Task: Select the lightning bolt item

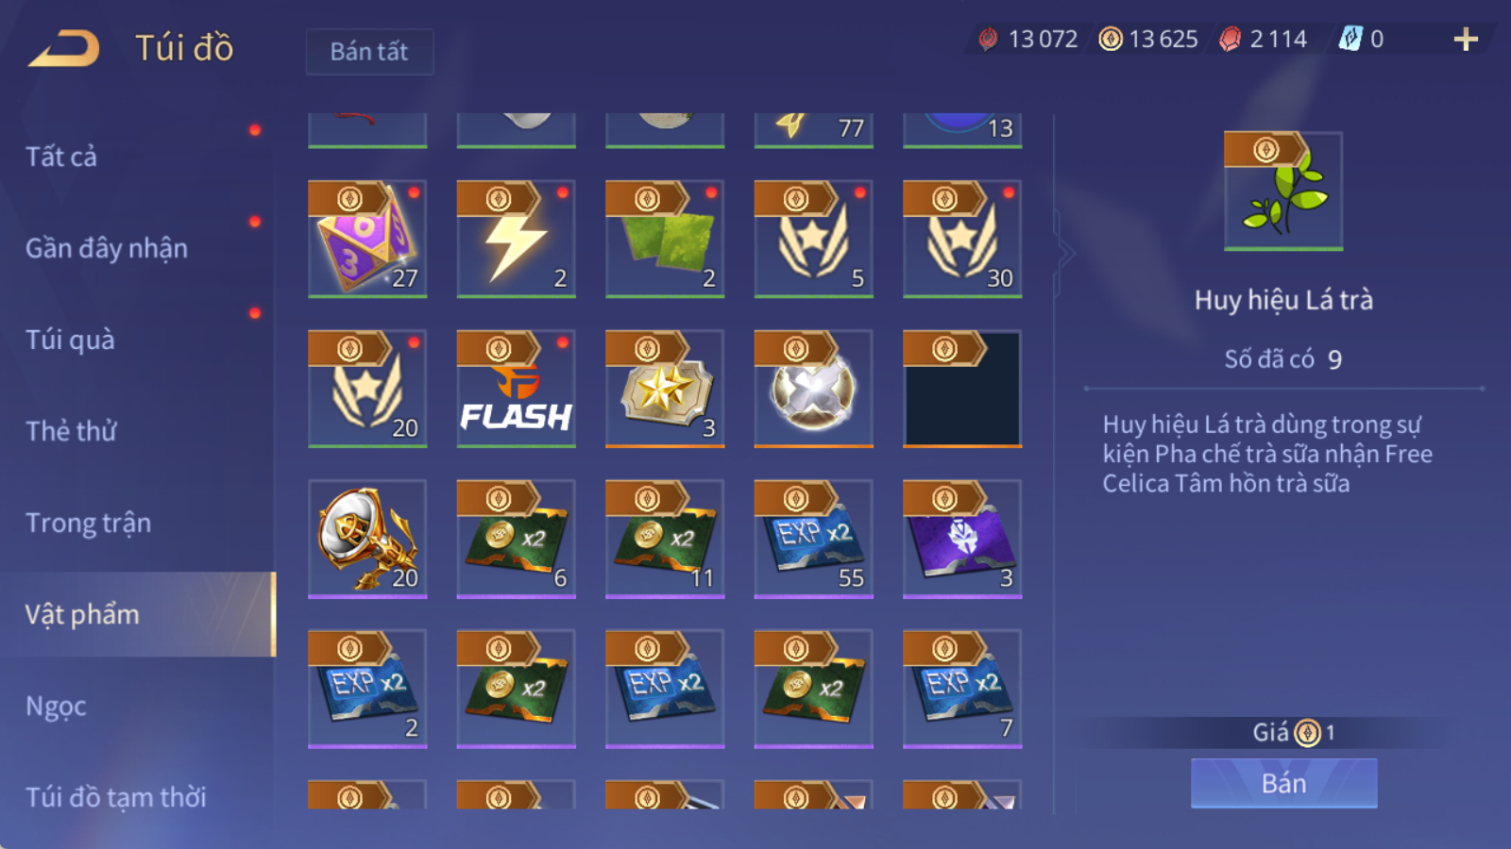Action: pyautogui.click(x=516, y=239)
